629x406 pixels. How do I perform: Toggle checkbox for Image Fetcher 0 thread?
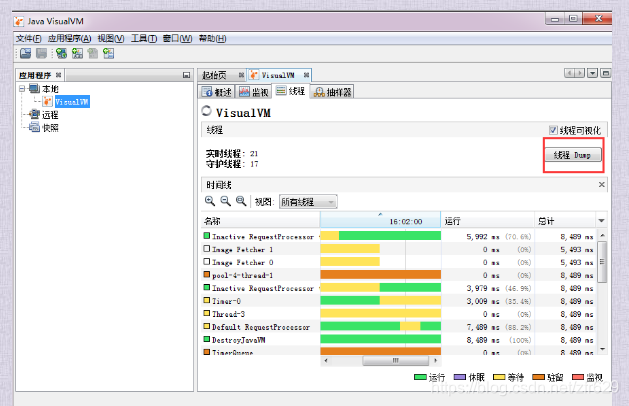tap(207, 262)
